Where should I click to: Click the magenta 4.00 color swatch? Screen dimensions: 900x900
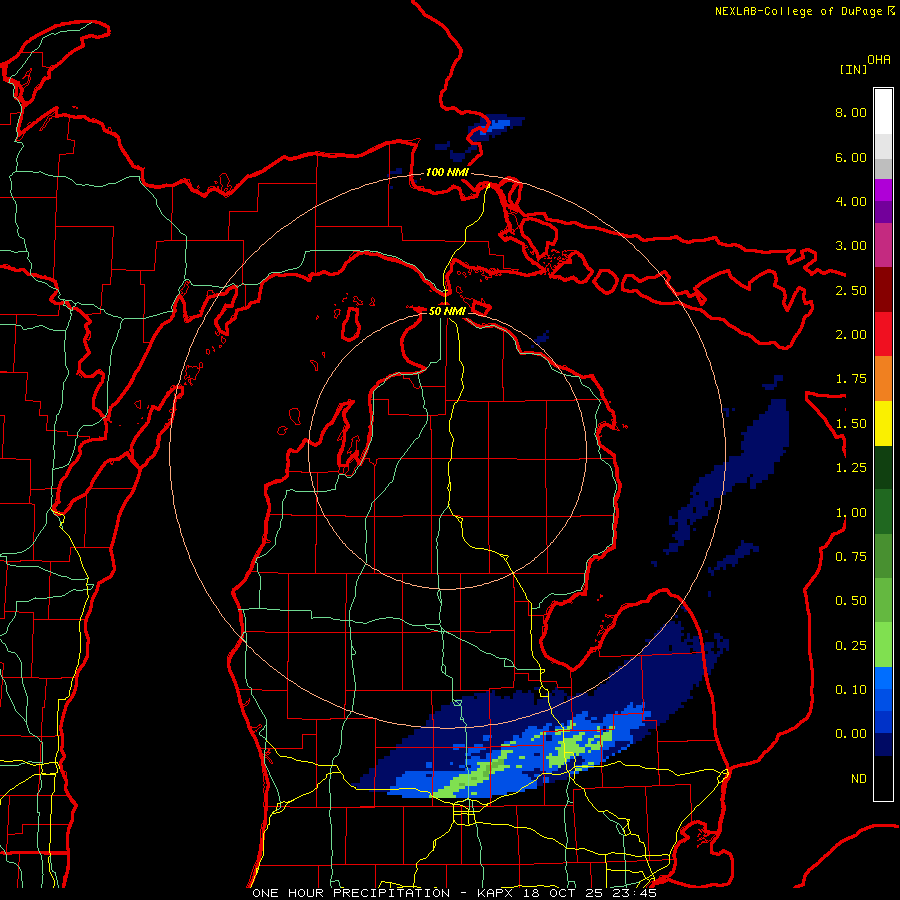[883, 191]
